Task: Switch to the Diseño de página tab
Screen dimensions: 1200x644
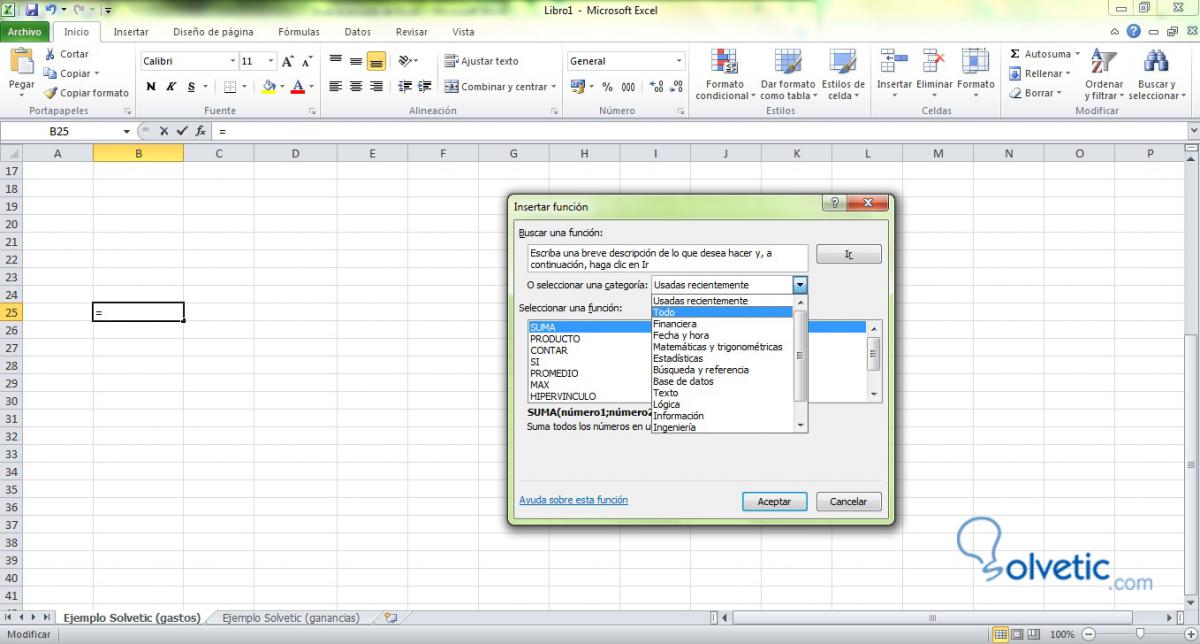Action: (212, 32)
